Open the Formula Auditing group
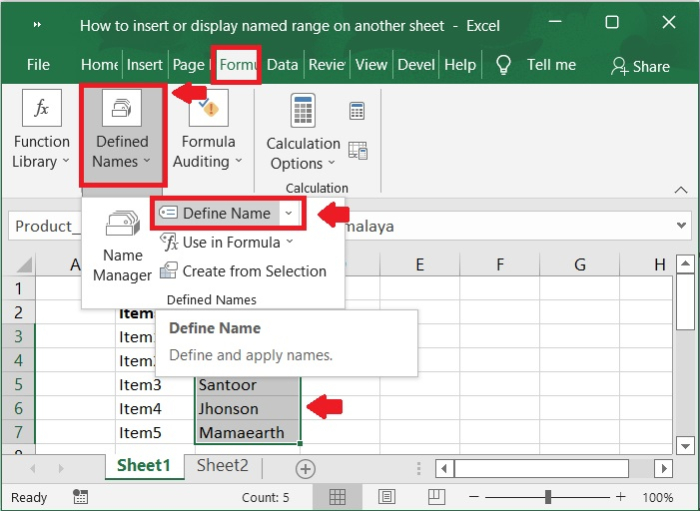 point(208,130)
